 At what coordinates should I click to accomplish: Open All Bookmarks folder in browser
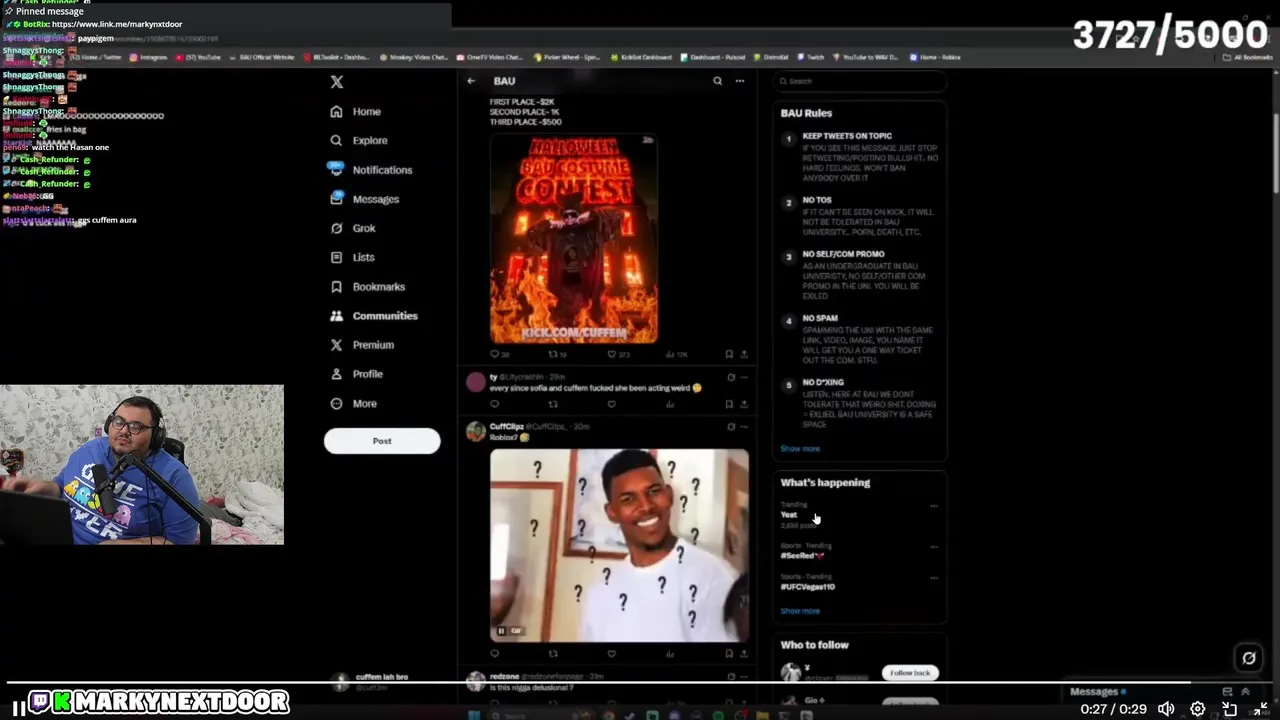click(1247, 58)
